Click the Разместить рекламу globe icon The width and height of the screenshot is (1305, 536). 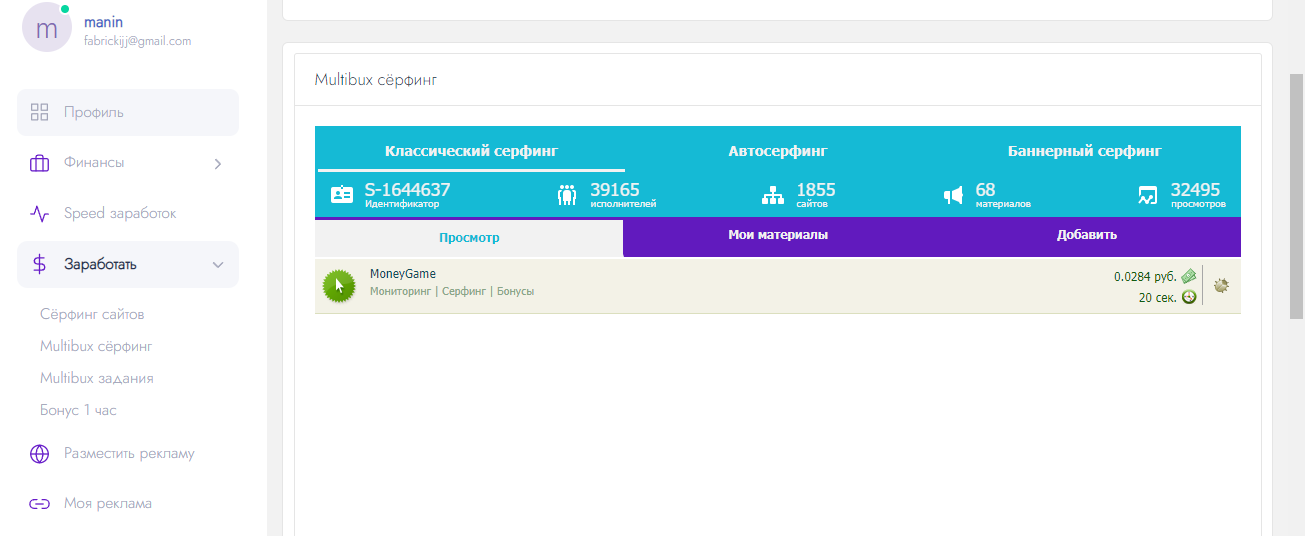pyautogui.click(x=40, y=454)
